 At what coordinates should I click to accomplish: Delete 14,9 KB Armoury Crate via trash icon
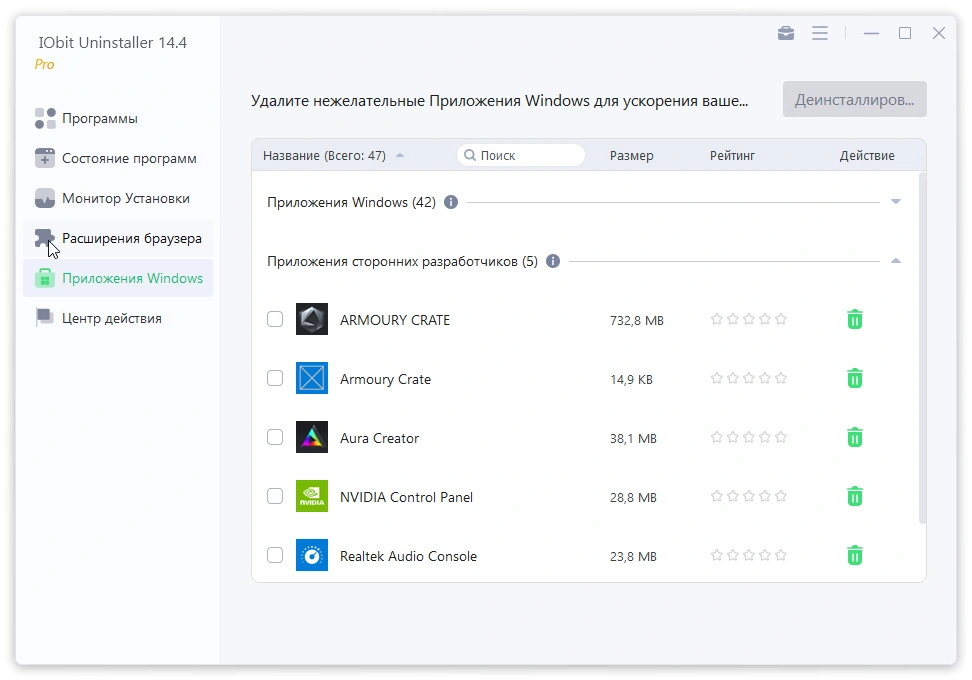(855, 378)
